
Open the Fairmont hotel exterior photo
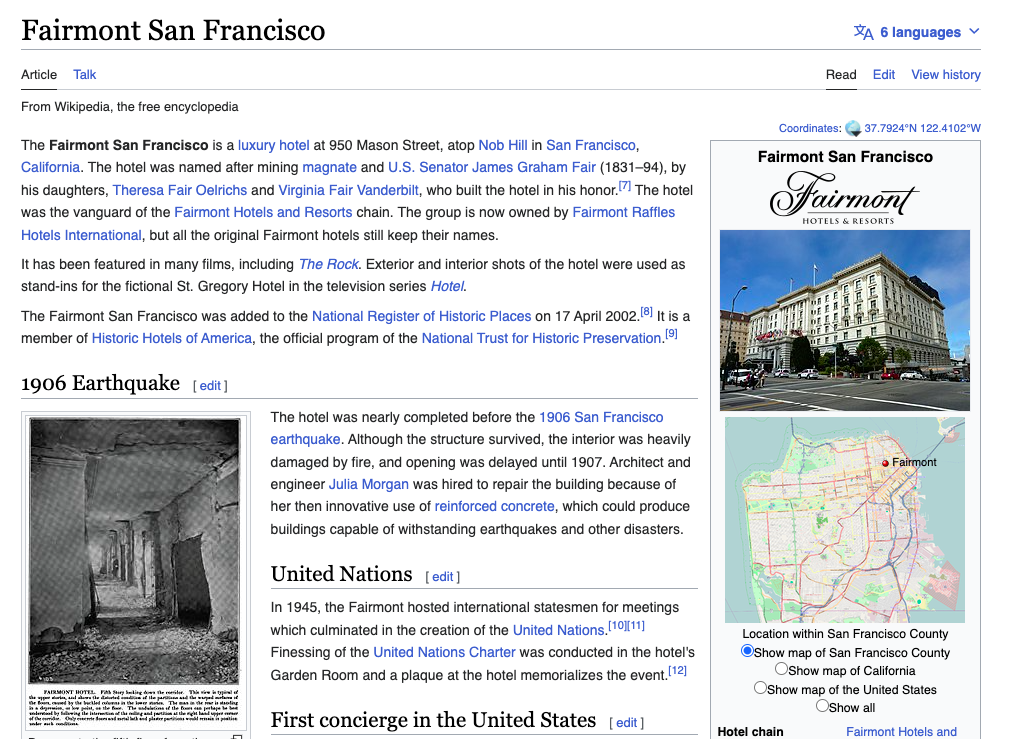click(845, 320)
